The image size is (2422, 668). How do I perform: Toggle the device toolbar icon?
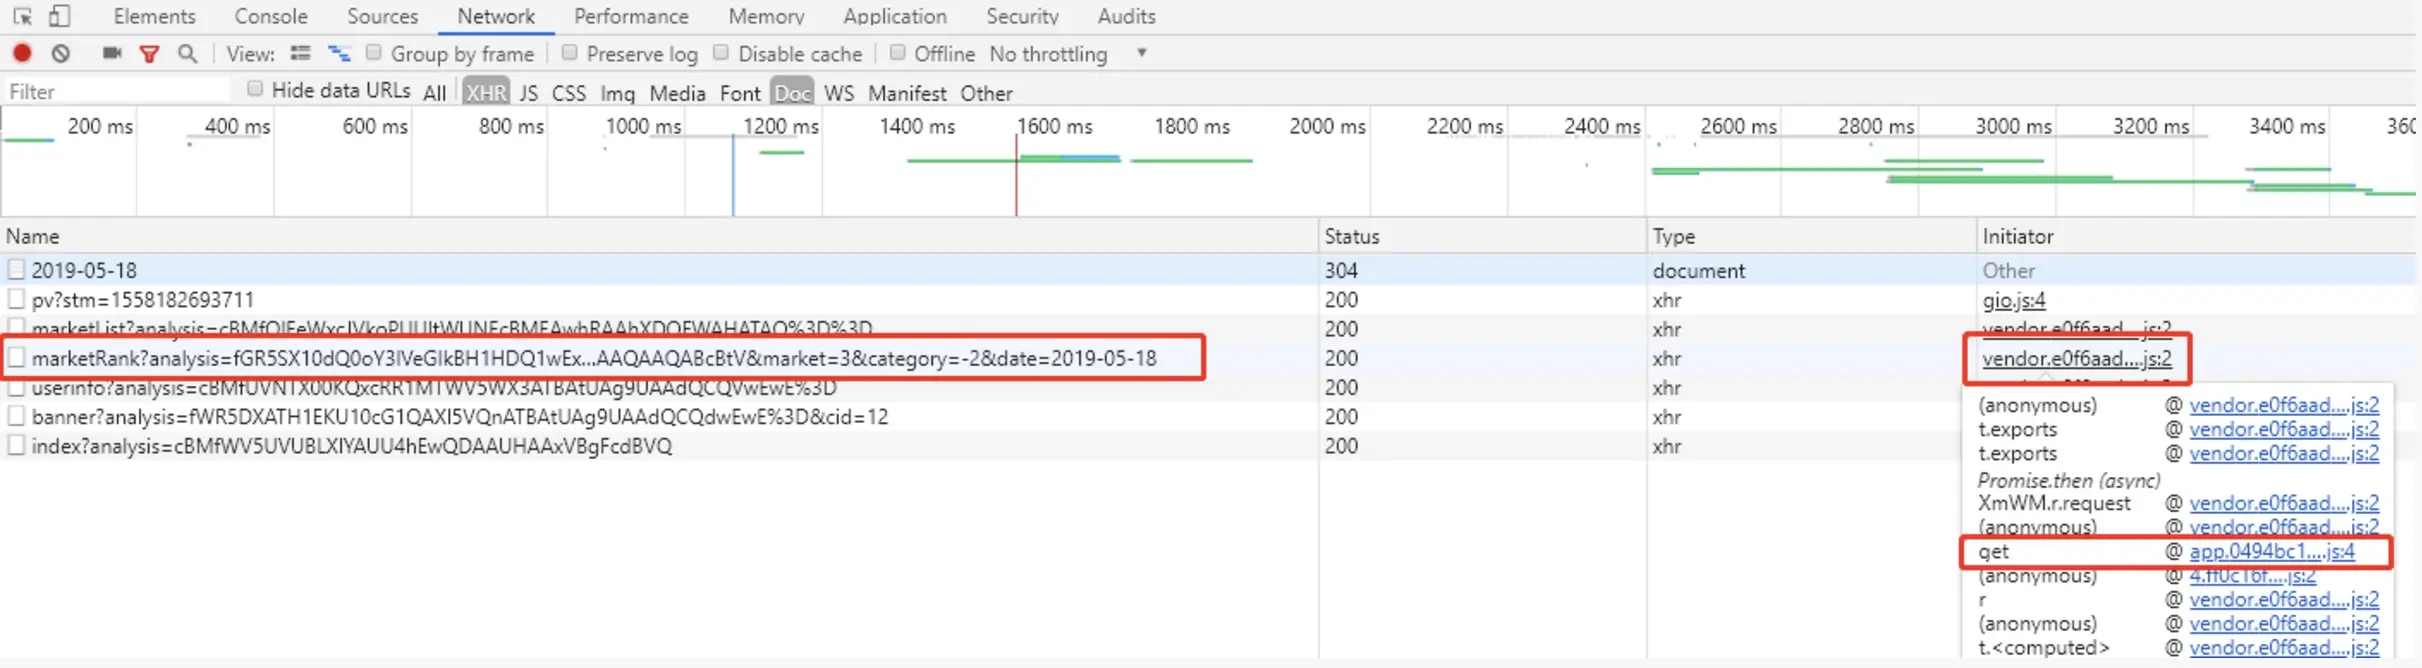(x=60, y=16)
